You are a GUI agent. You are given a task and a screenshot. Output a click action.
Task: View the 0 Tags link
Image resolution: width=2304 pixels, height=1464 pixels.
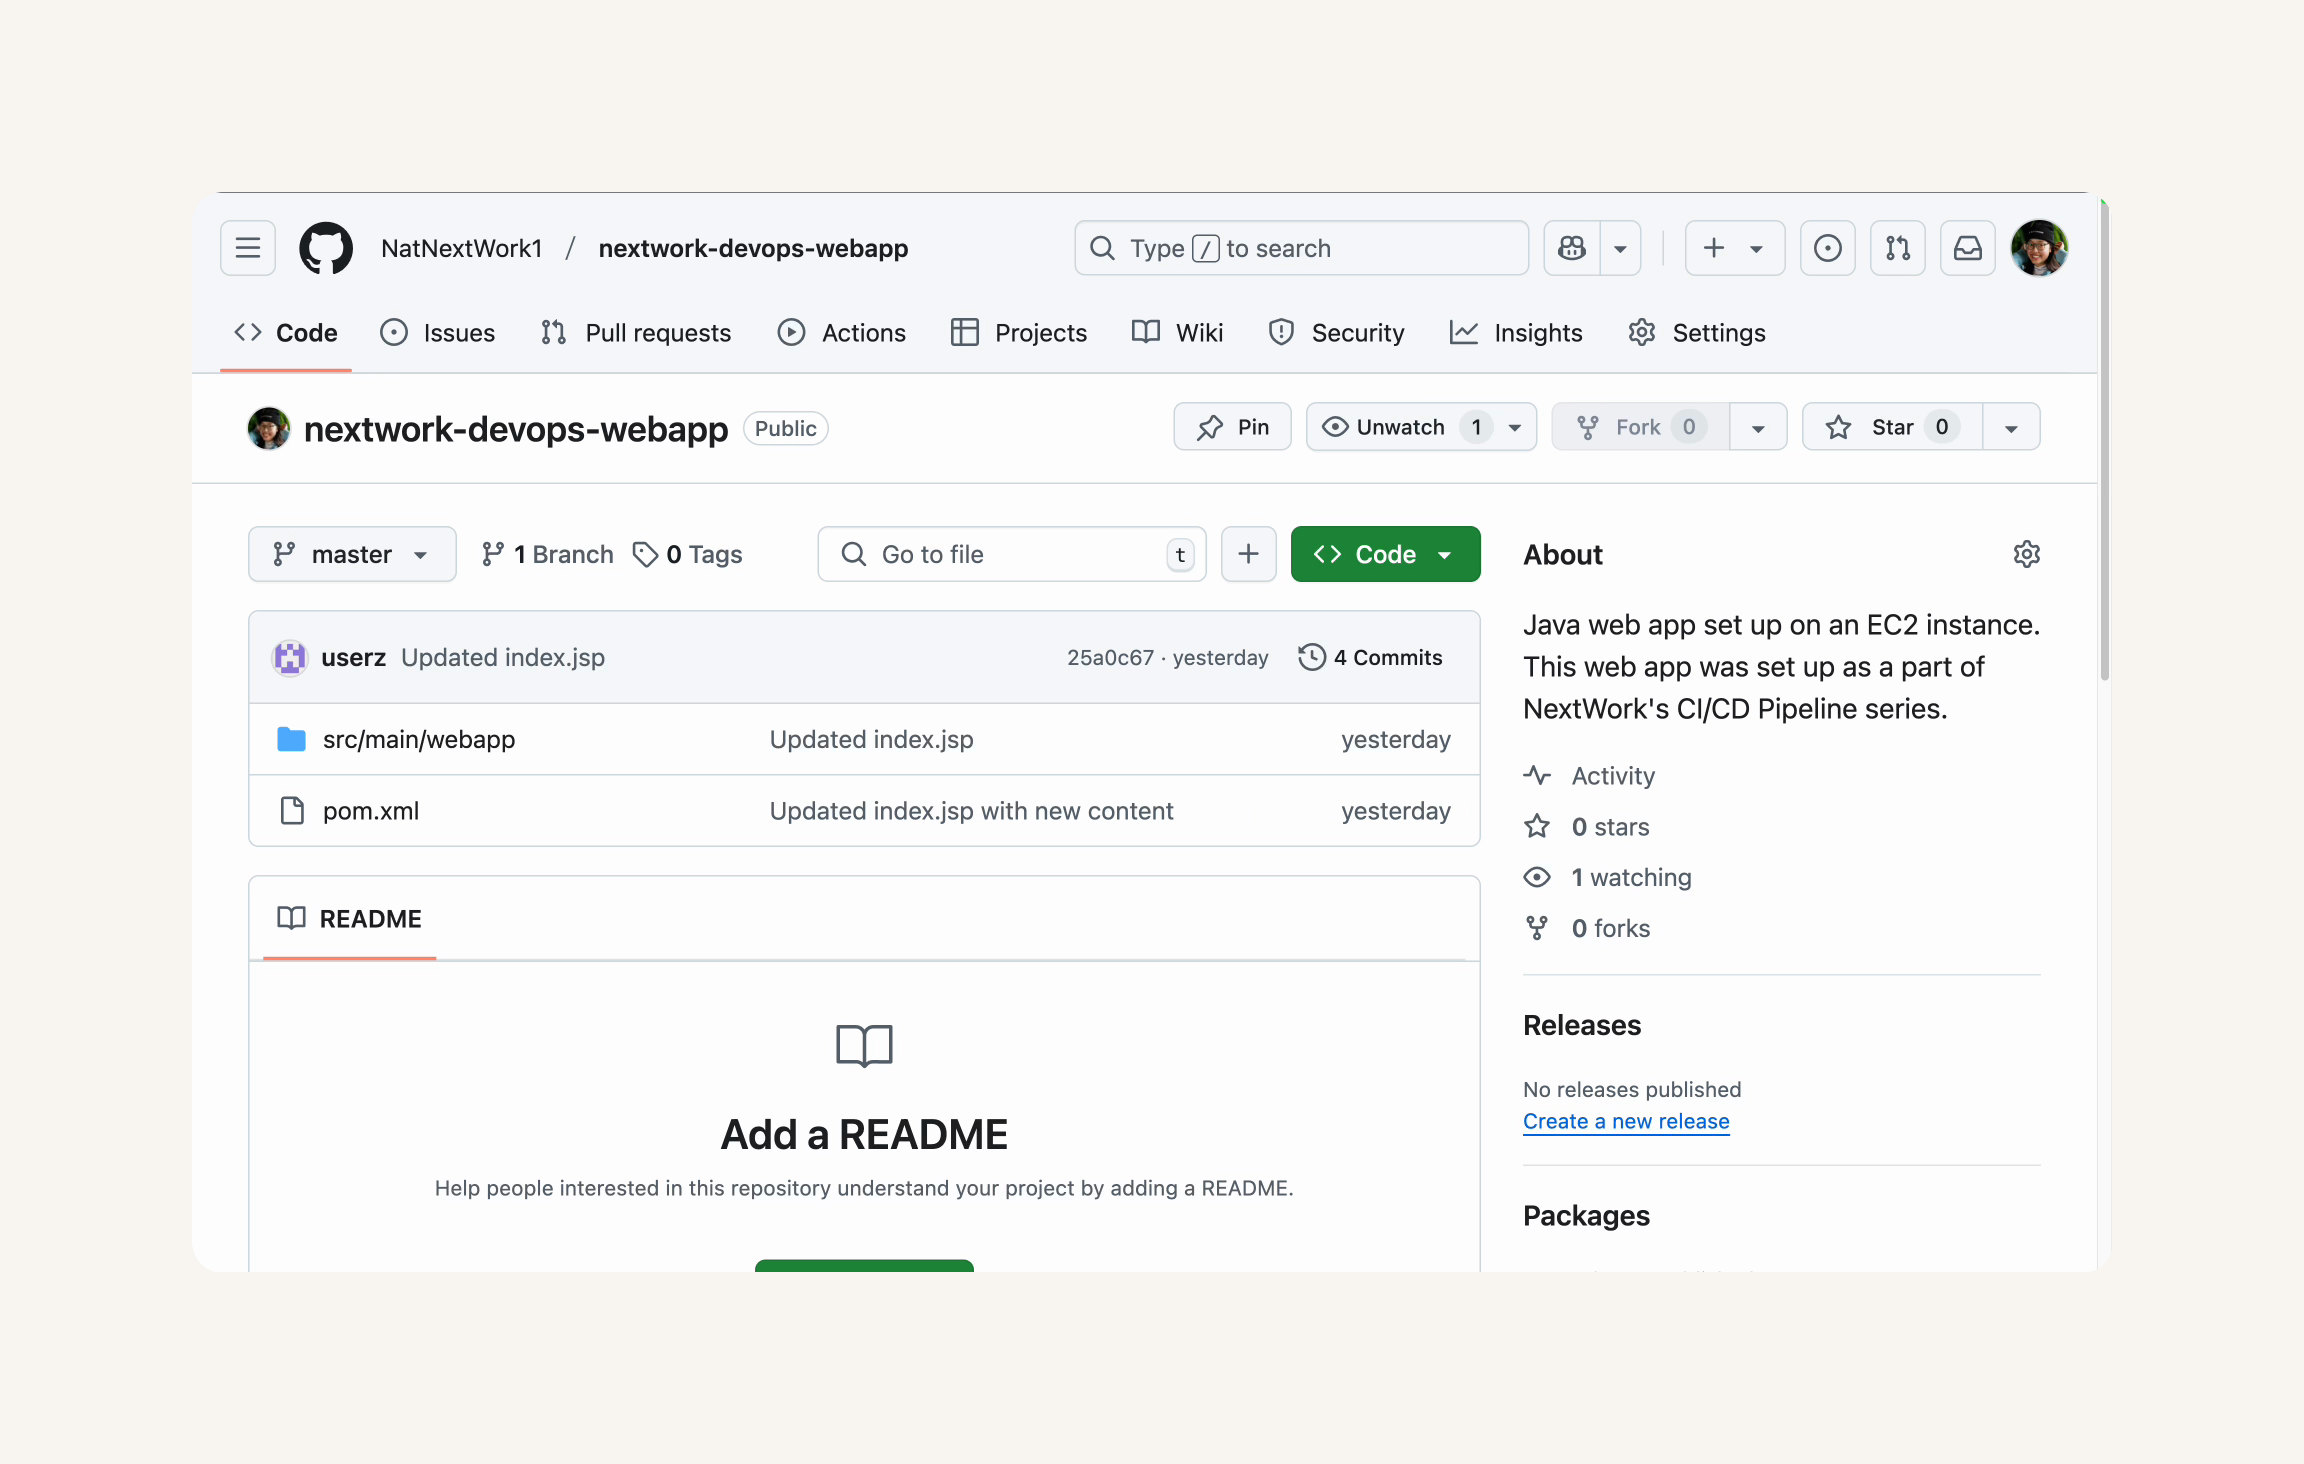tap(688, 554)
